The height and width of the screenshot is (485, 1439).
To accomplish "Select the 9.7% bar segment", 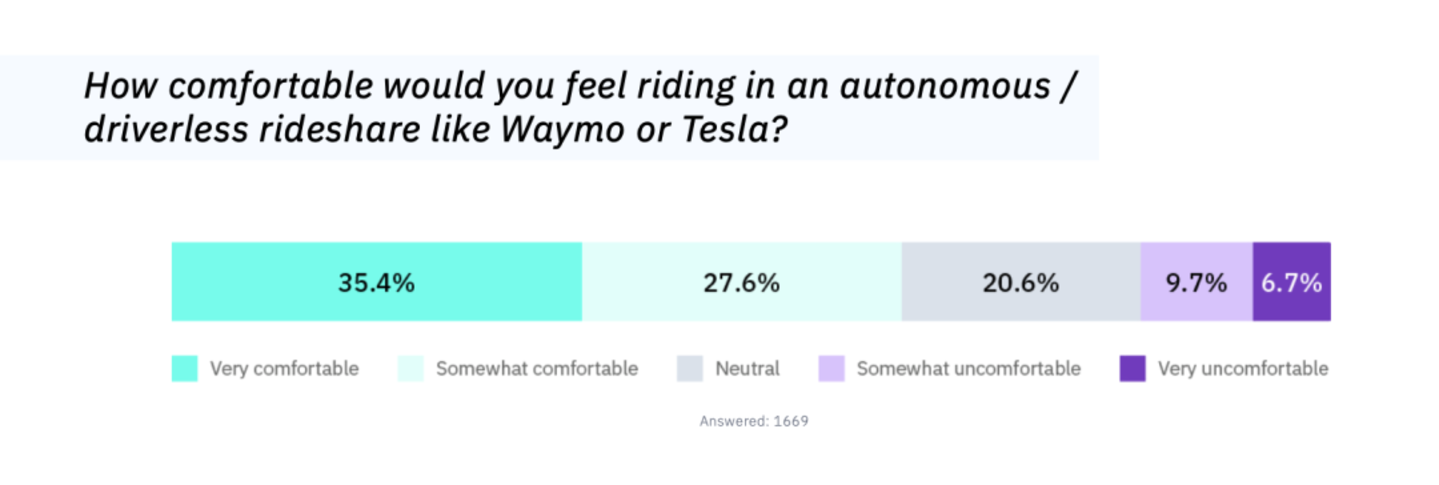I will click(1197, 282).
